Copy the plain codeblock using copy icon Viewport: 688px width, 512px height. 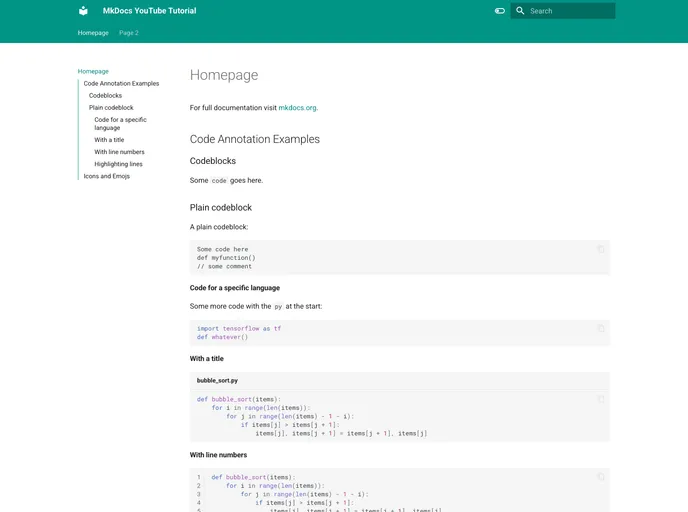click(601, 249)
